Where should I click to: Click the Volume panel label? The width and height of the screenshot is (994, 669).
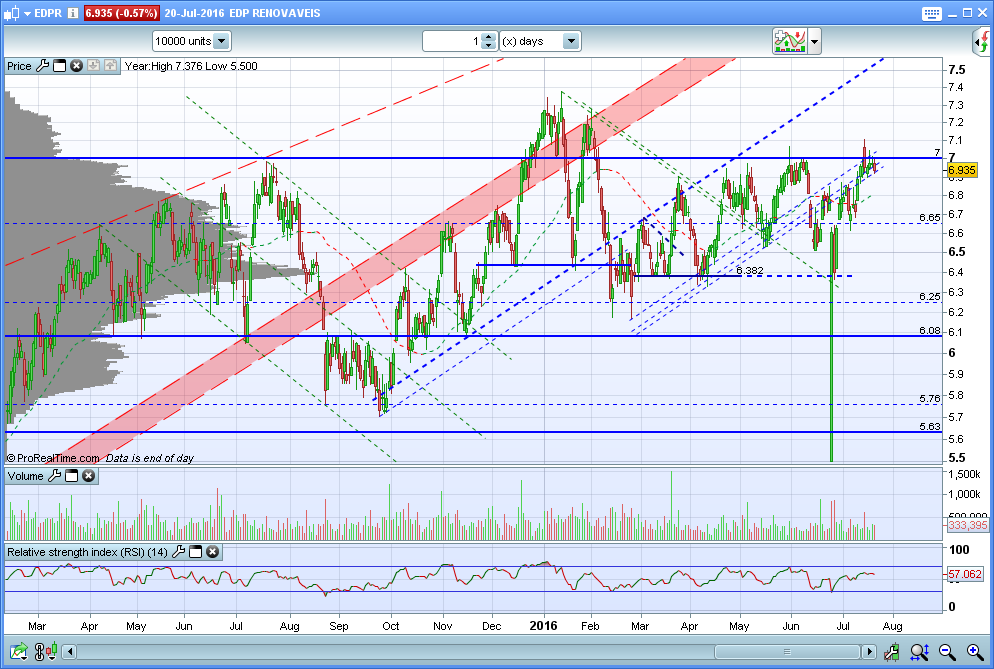pyautogui.click(x=25, y=476)
